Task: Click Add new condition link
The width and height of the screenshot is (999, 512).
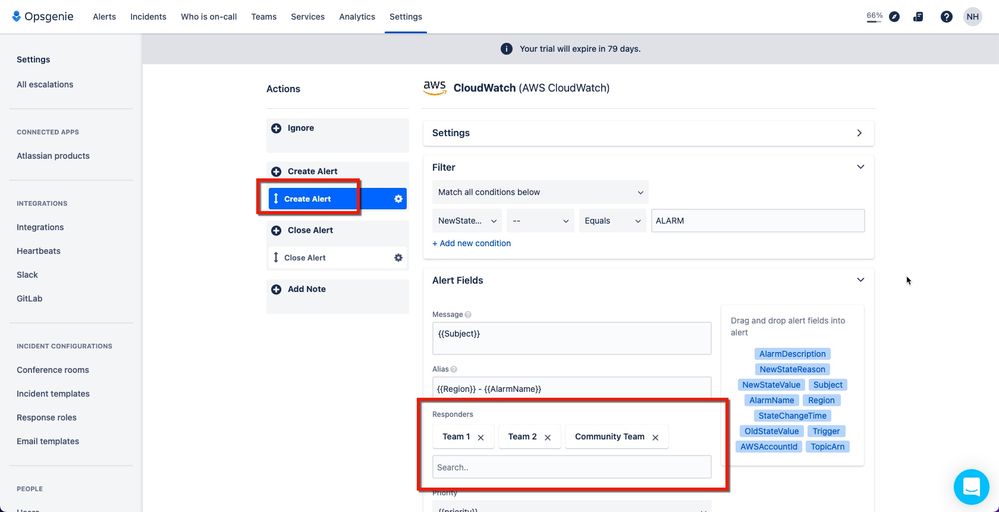Action: point(471,243)
